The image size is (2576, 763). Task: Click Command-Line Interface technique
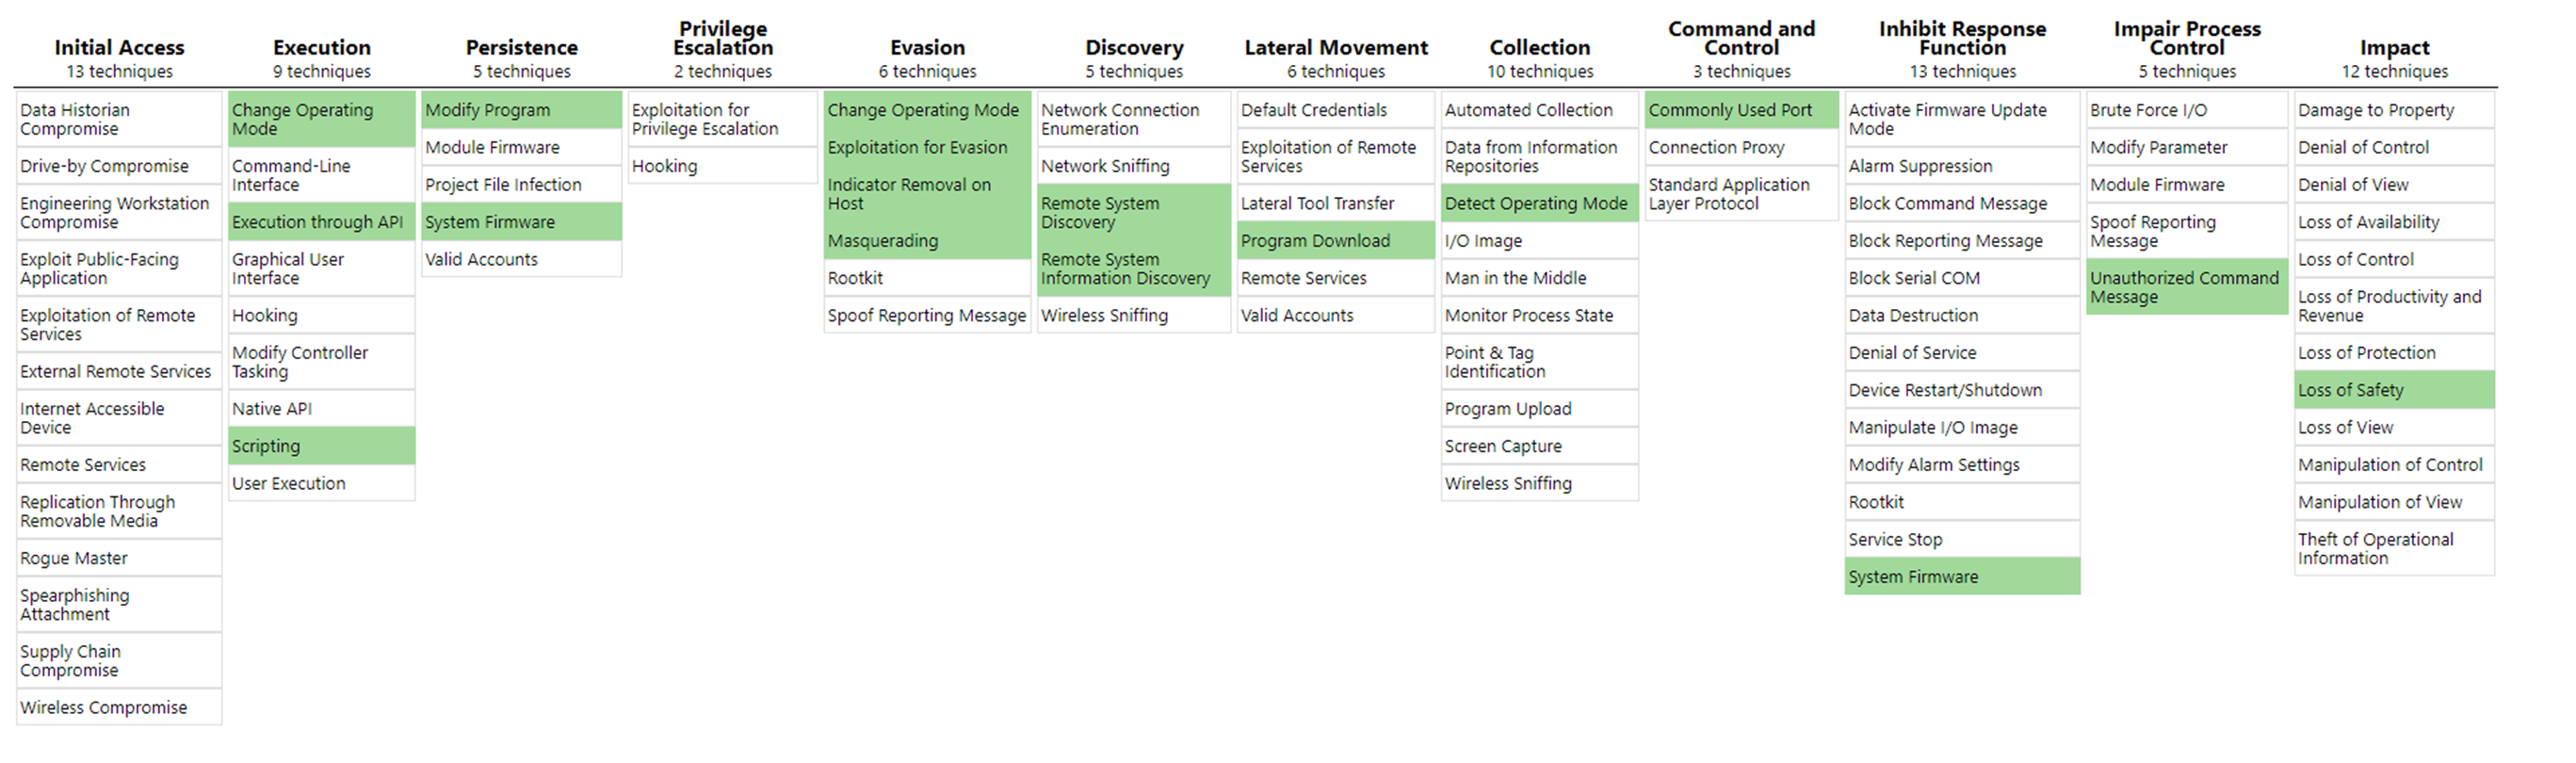(321, 175)
